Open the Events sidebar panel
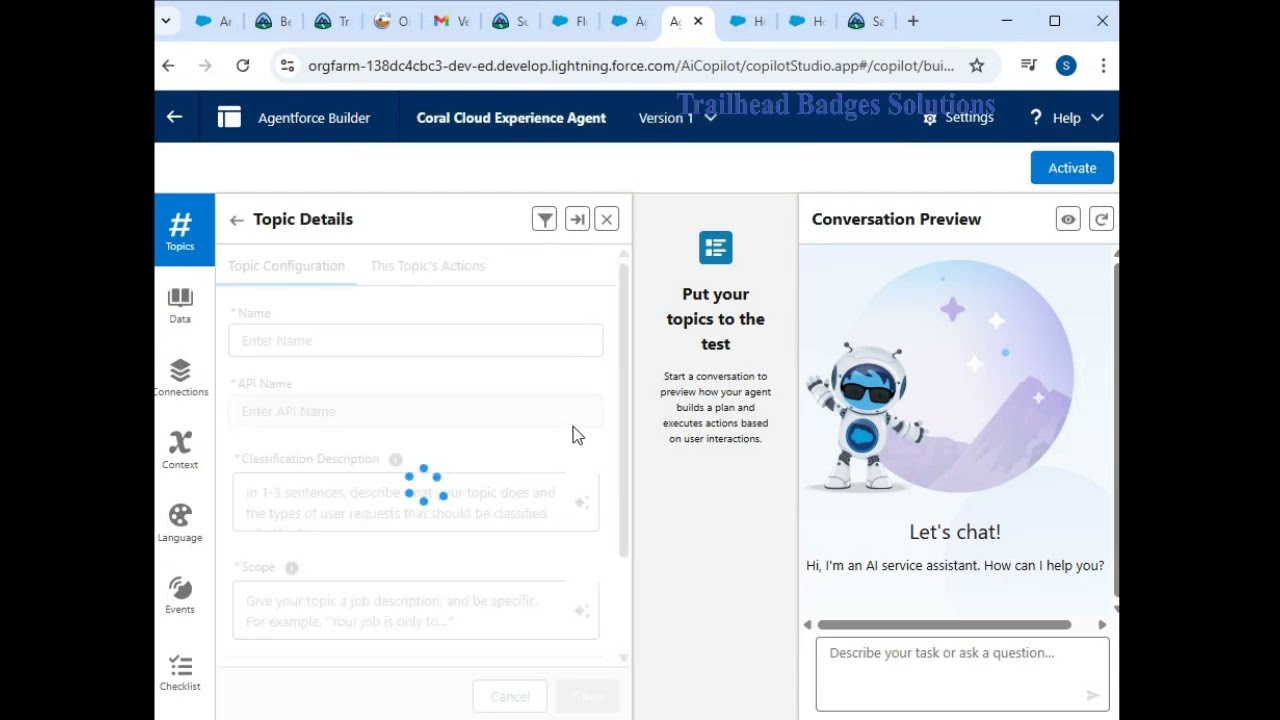 (180, 595)
